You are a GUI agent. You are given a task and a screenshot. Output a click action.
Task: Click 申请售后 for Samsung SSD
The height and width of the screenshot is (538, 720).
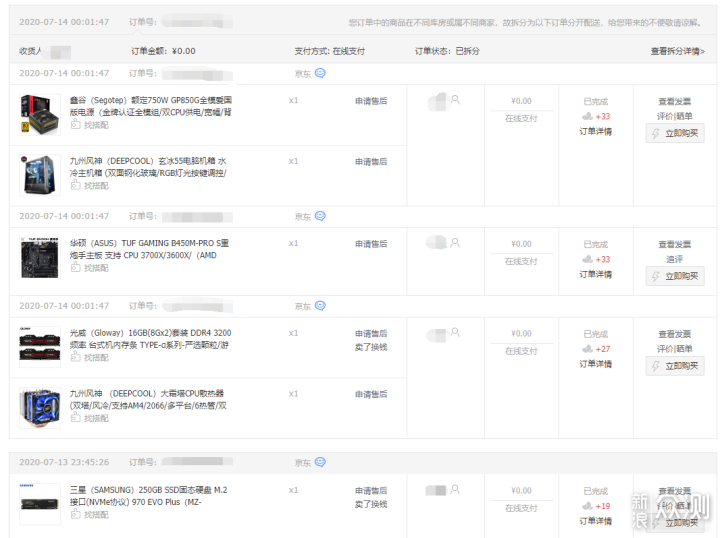click(371, 490)
